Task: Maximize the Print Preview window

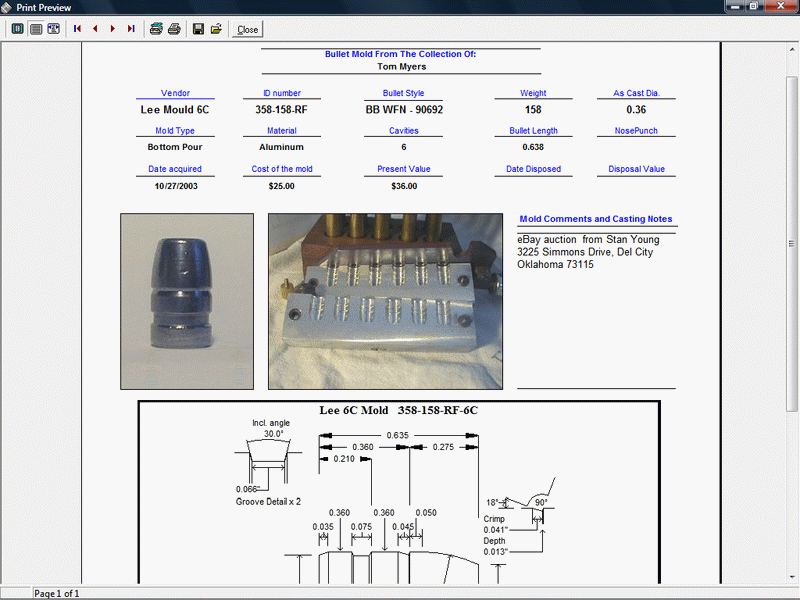Action: click(754, 6)
